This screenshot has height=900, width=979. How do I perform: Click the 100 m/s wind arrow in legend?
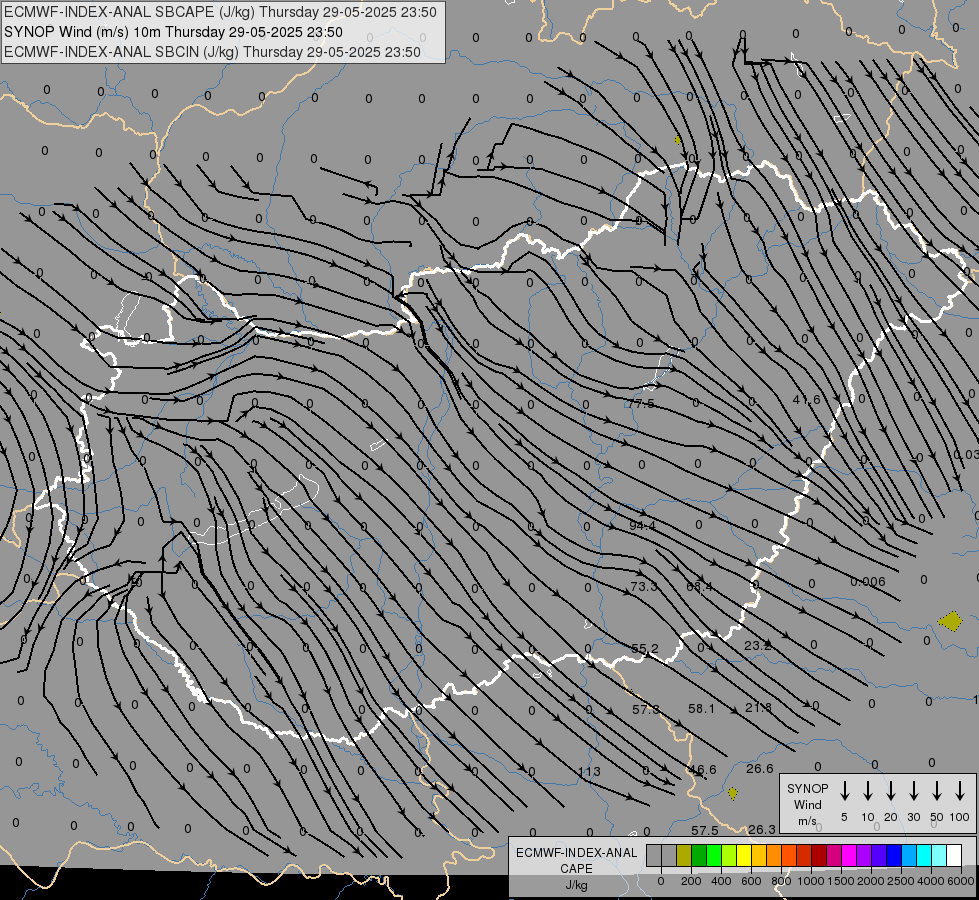(x=960, y=791)
